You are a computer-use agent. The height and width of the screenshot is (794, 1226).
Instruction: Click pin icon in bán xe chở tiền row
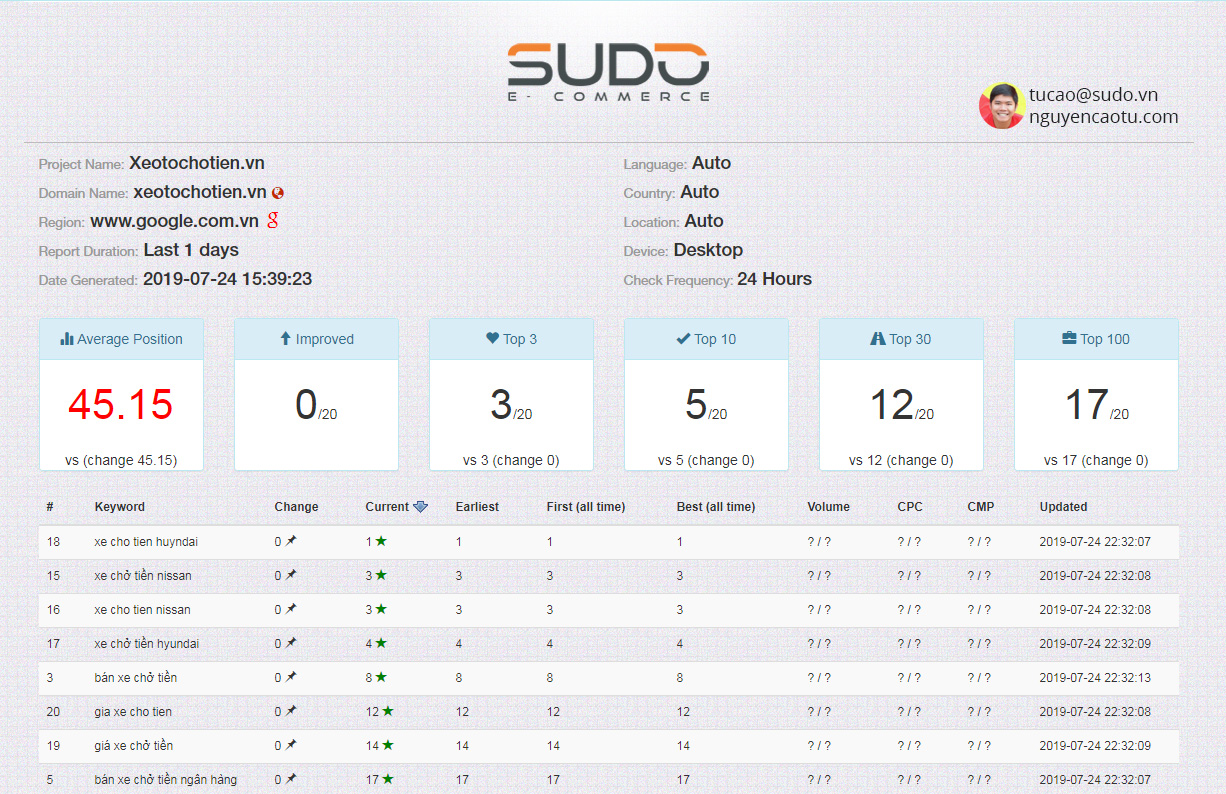click(291, 678)
